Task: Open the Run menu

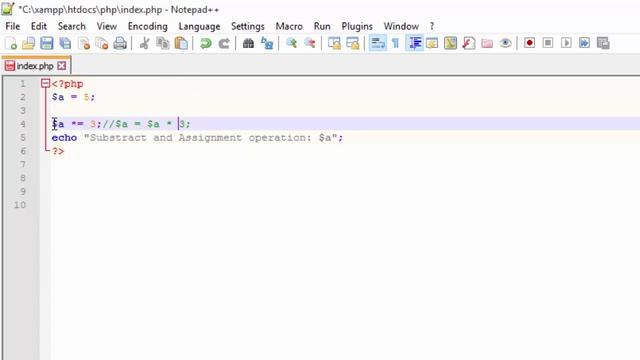Action: 322,26
